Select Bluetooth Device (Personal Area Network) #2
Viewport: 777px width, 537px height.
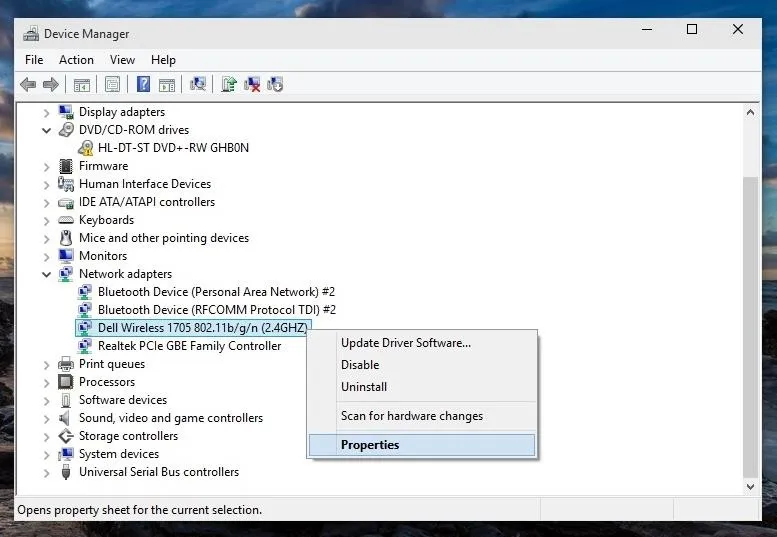(x=216, y=292)
